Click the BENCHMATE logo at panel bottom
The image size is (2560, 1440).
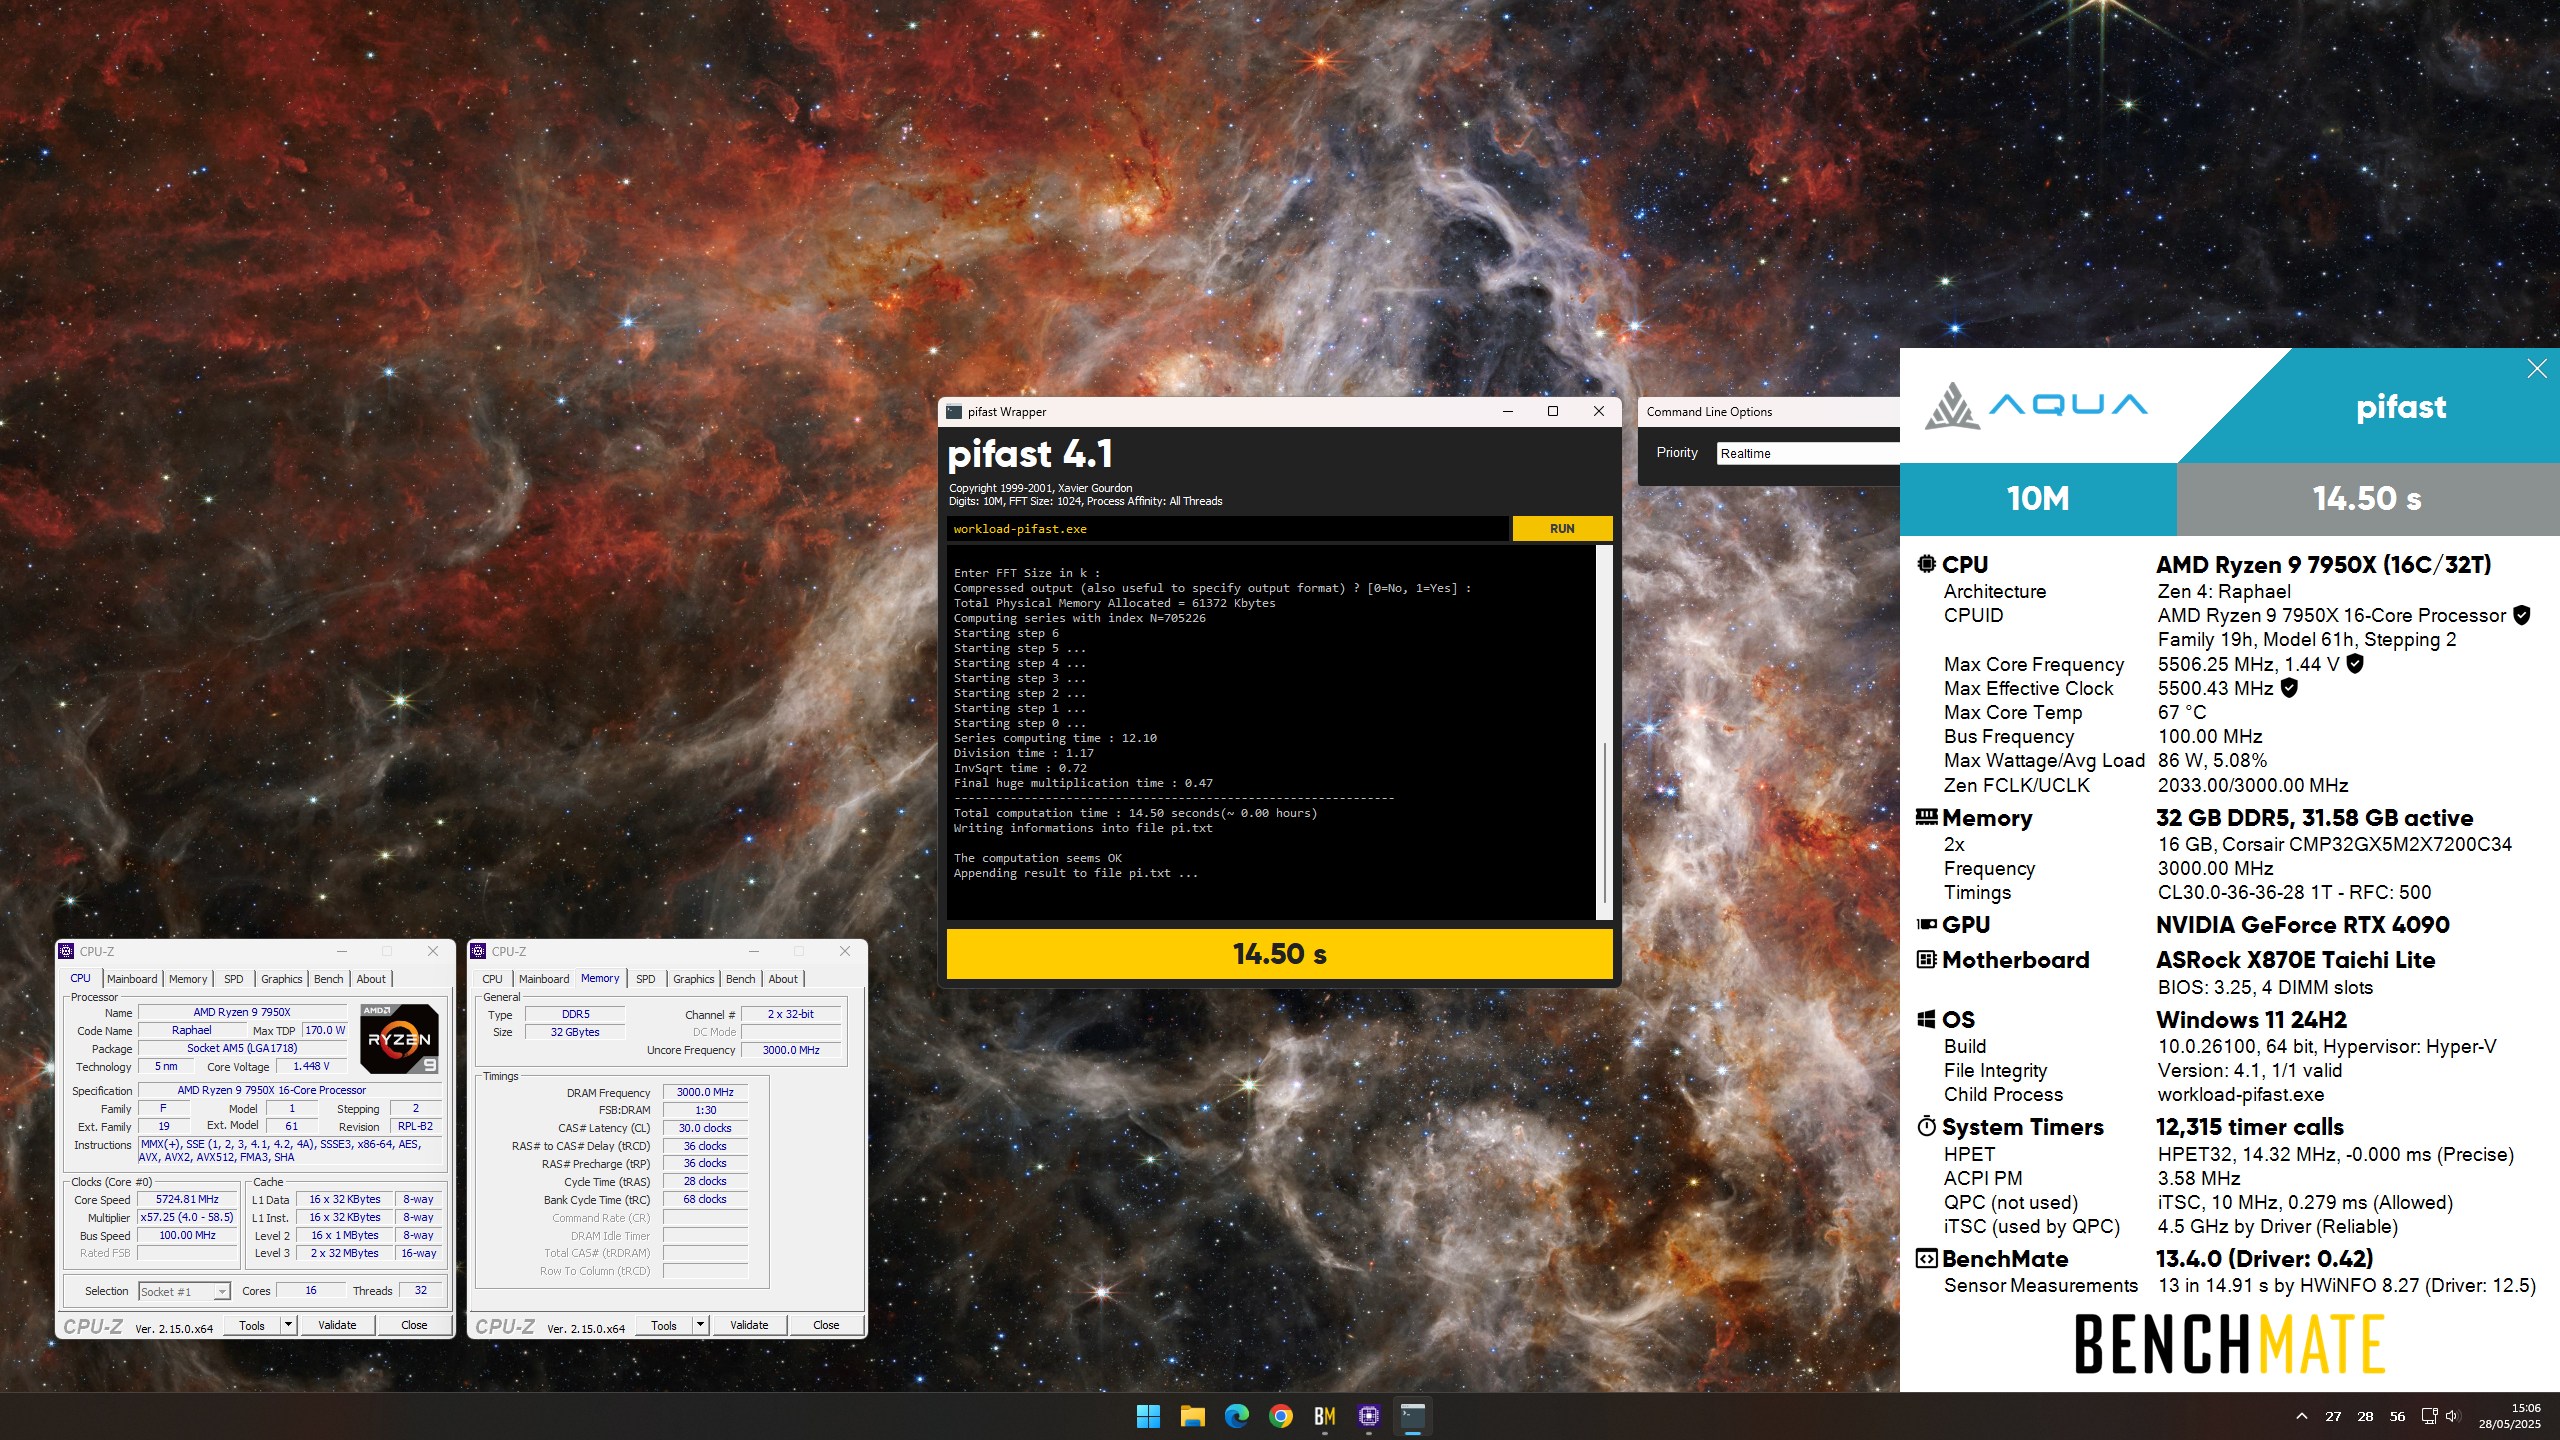2230,1343
